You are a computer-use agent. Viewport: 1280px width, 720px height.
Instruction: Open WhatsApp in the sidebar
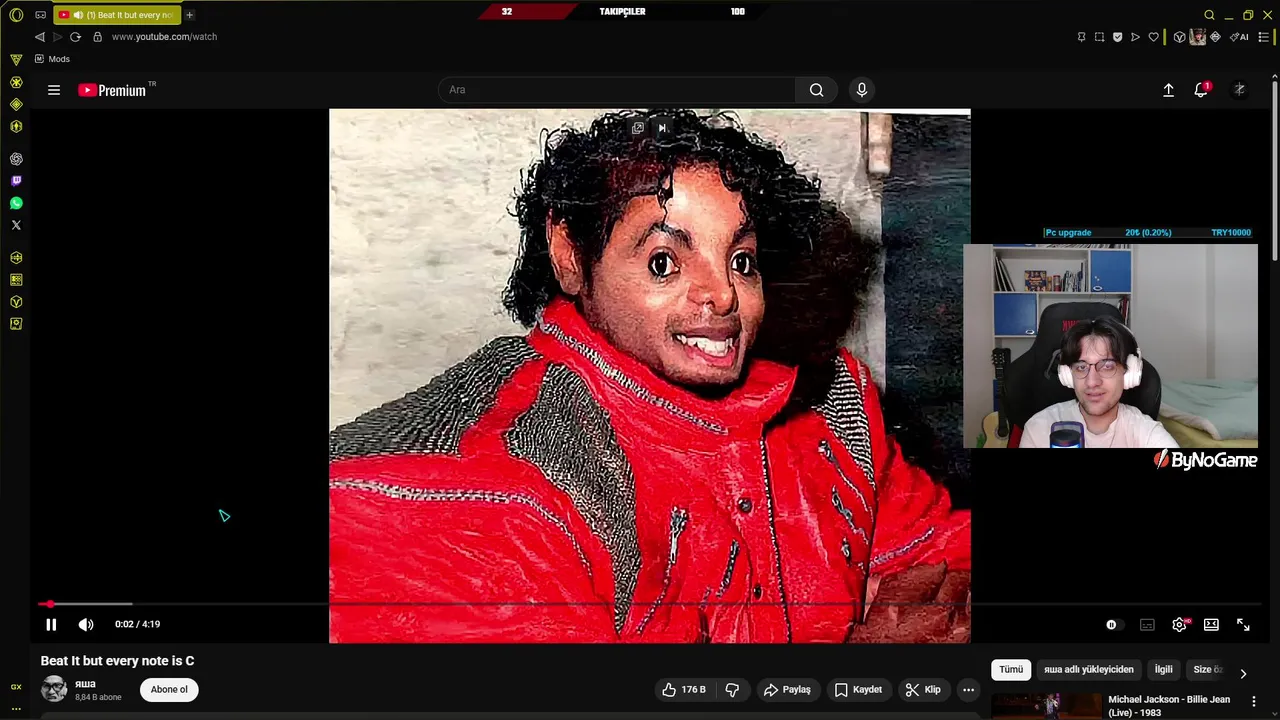[16, 203]
